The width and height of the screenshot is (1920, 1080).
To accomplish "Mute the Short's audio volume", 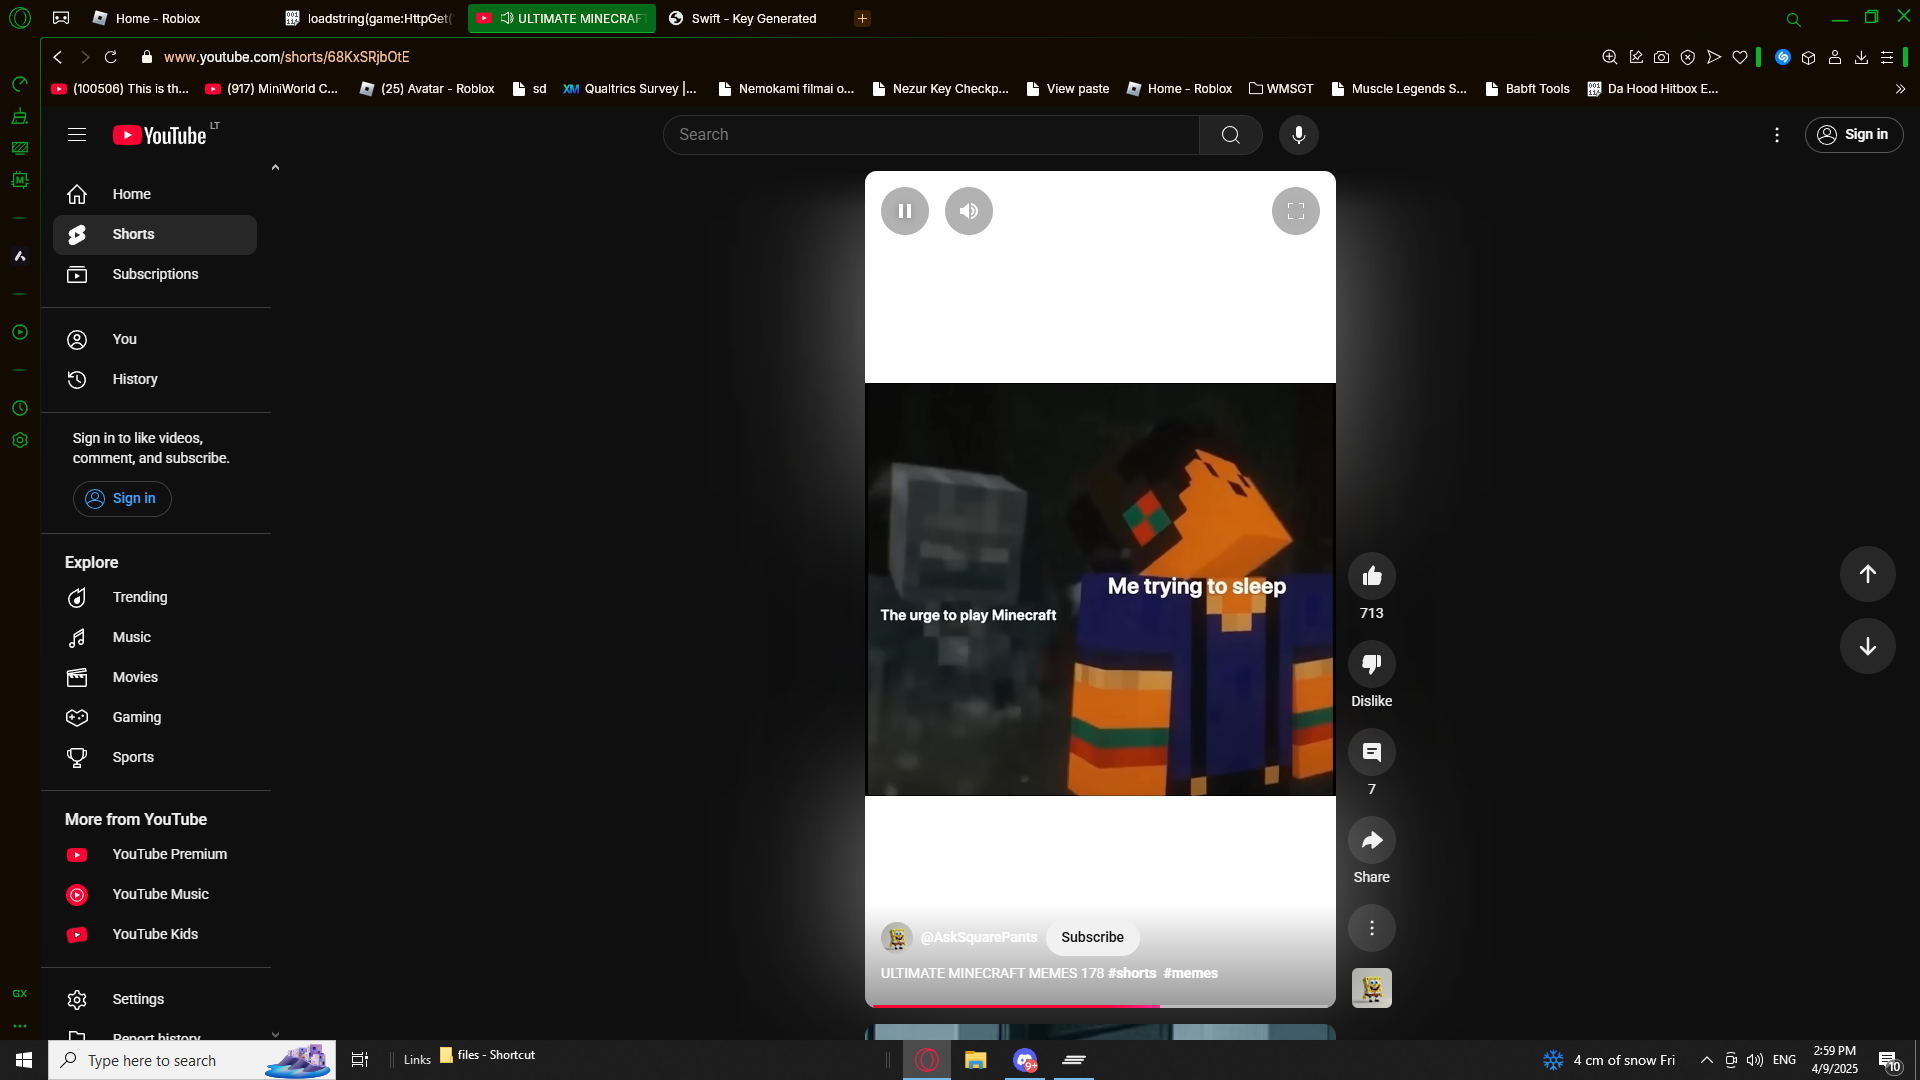I will (968, 211).
